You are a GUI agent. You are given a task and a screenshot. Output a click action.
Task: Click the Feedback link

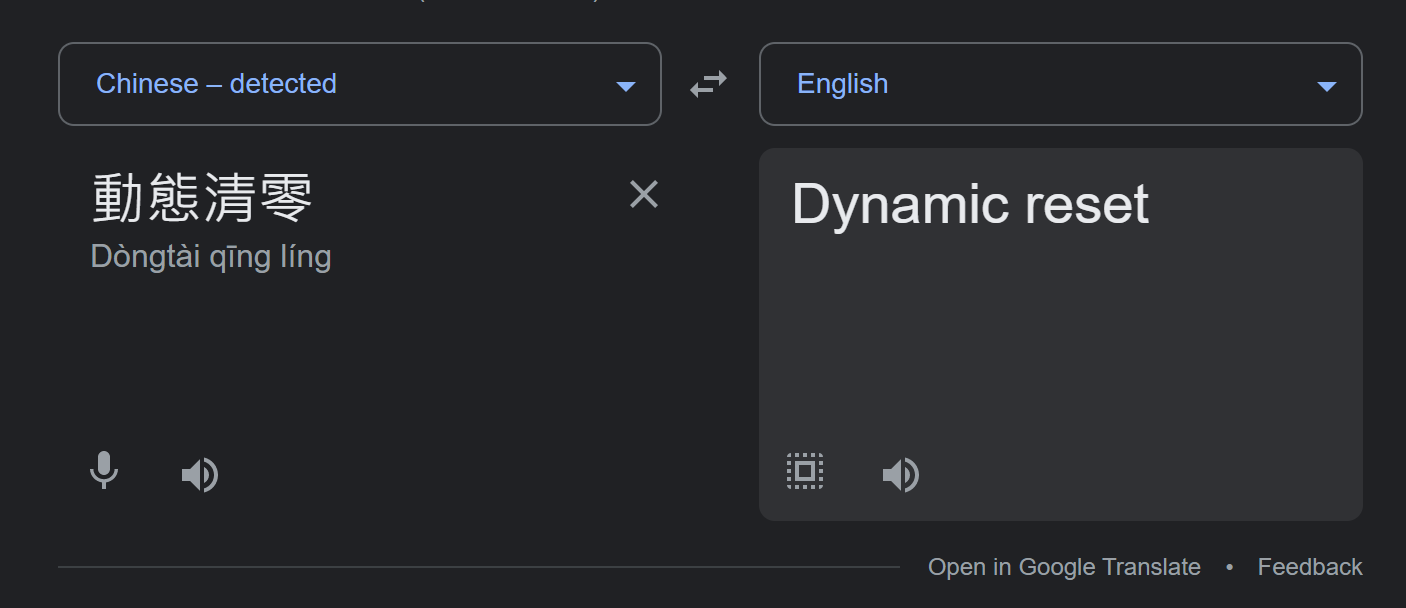click(1310, 567)
